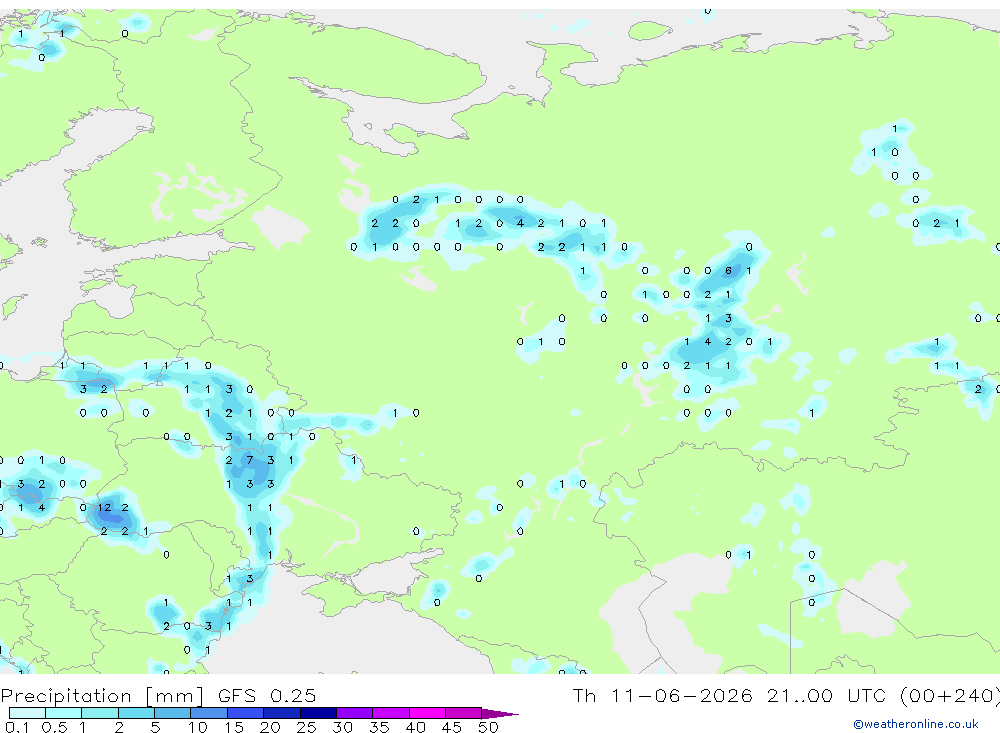Click the '12' precipitation value on the map
The height and width of the screenshot is (733, 1000).
click(x=104, y=508)
